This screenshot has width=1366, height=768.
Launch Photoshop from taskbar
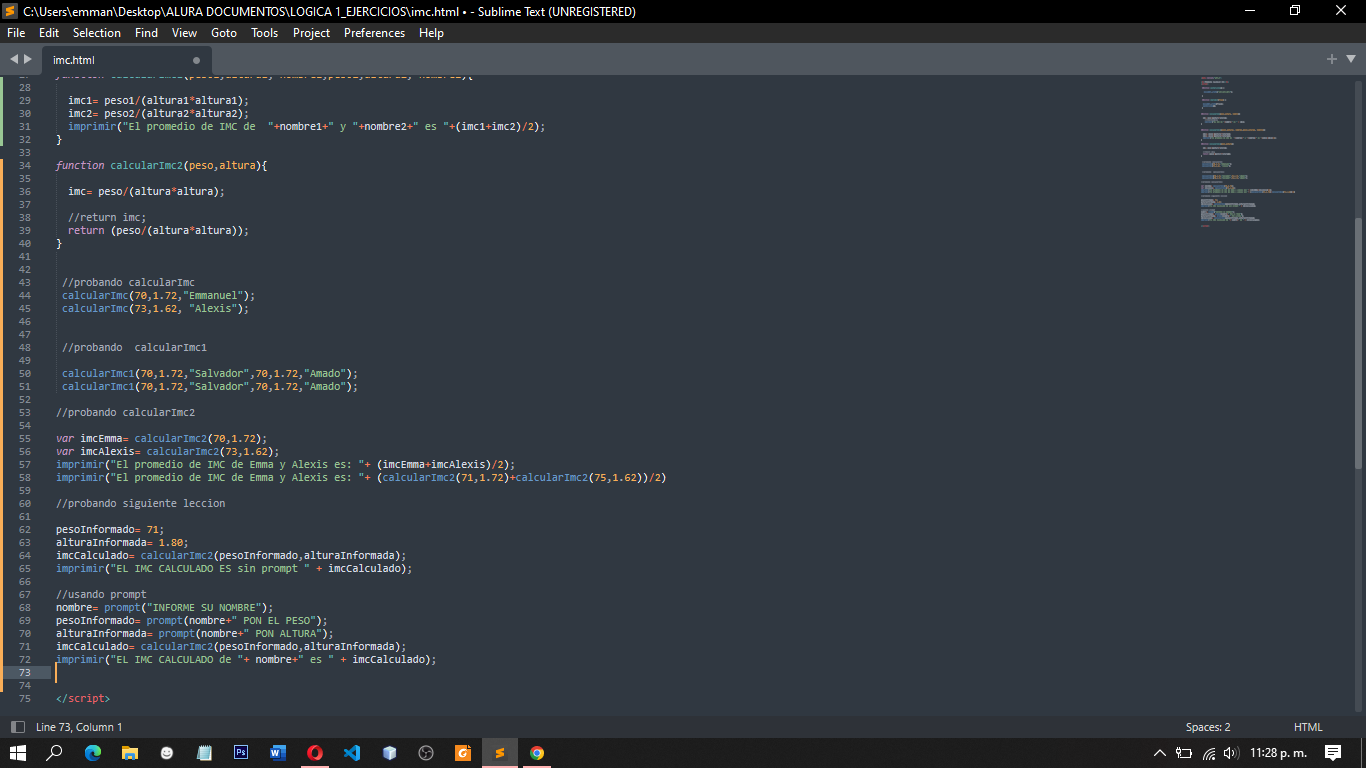click(241, 753)
